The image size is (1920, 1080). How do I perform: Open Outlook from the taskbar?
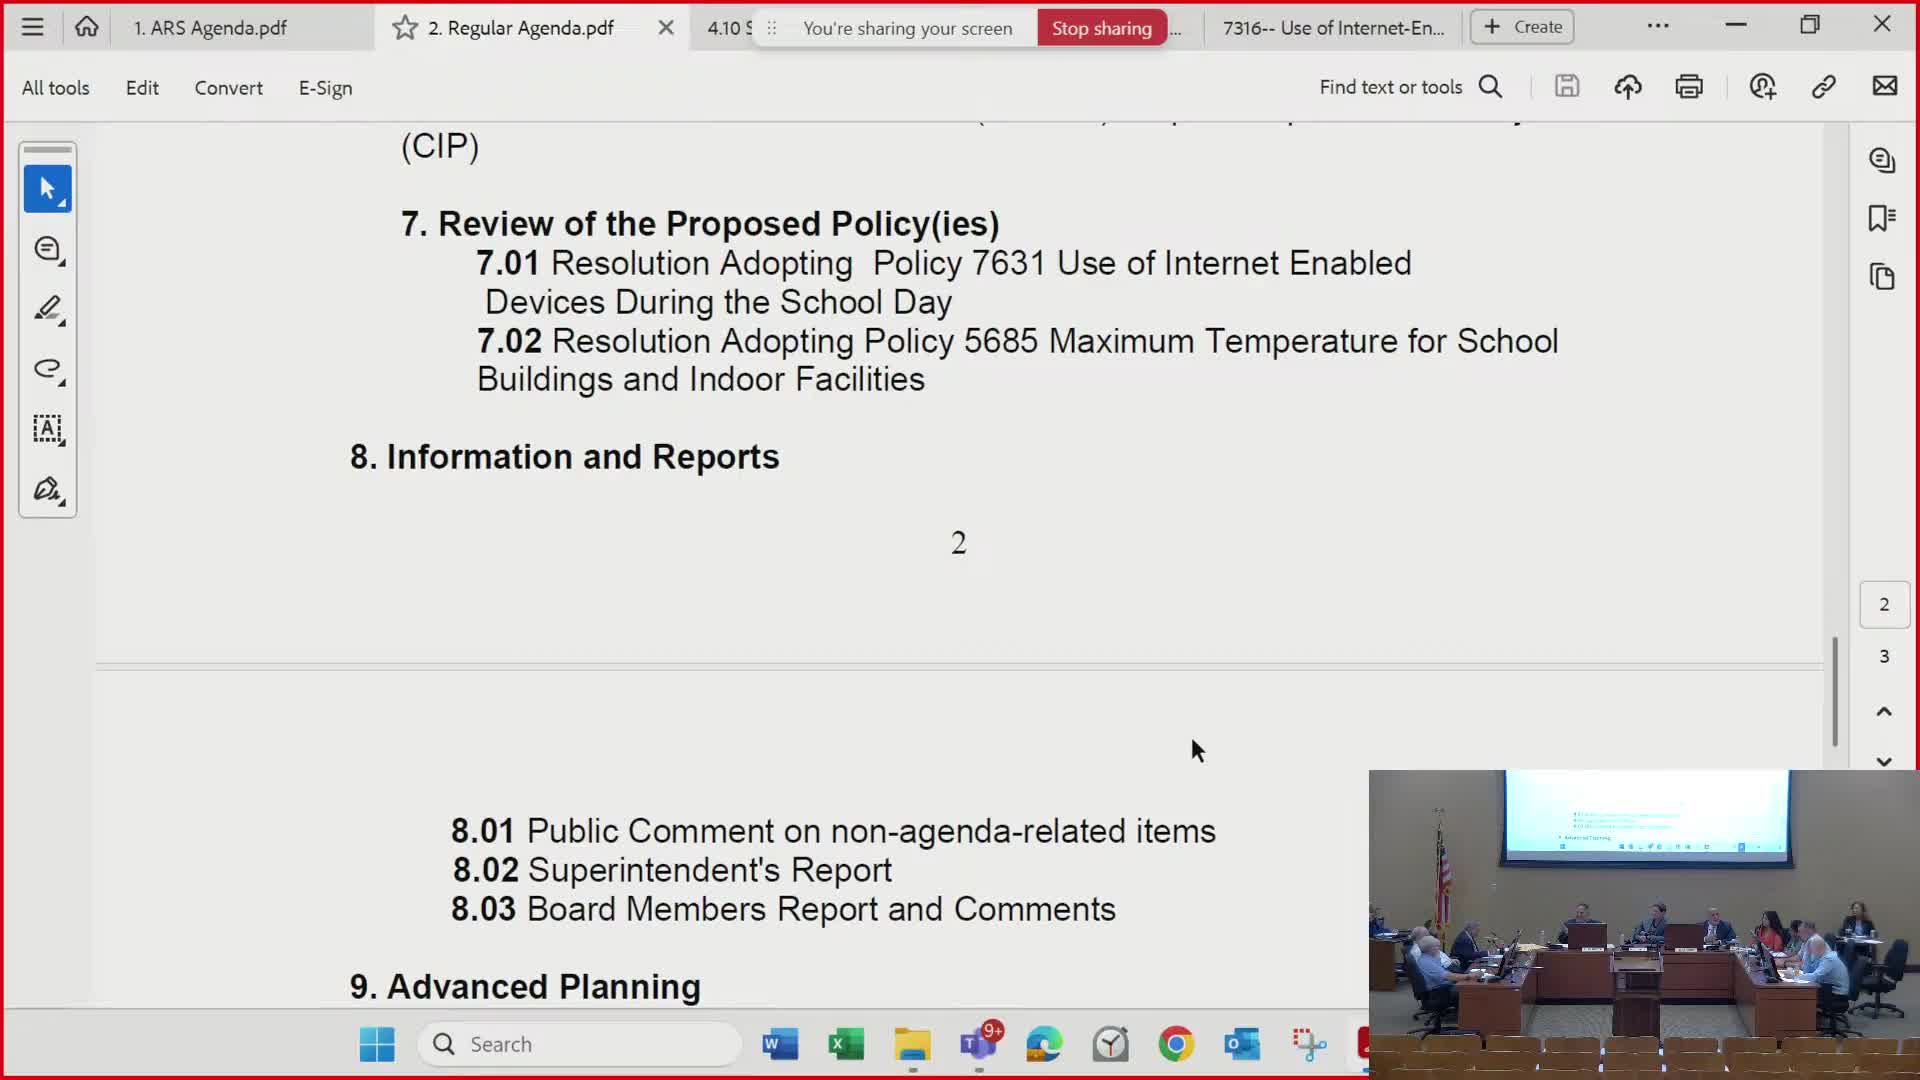pyautogui.click(x=1242, y=1044)
